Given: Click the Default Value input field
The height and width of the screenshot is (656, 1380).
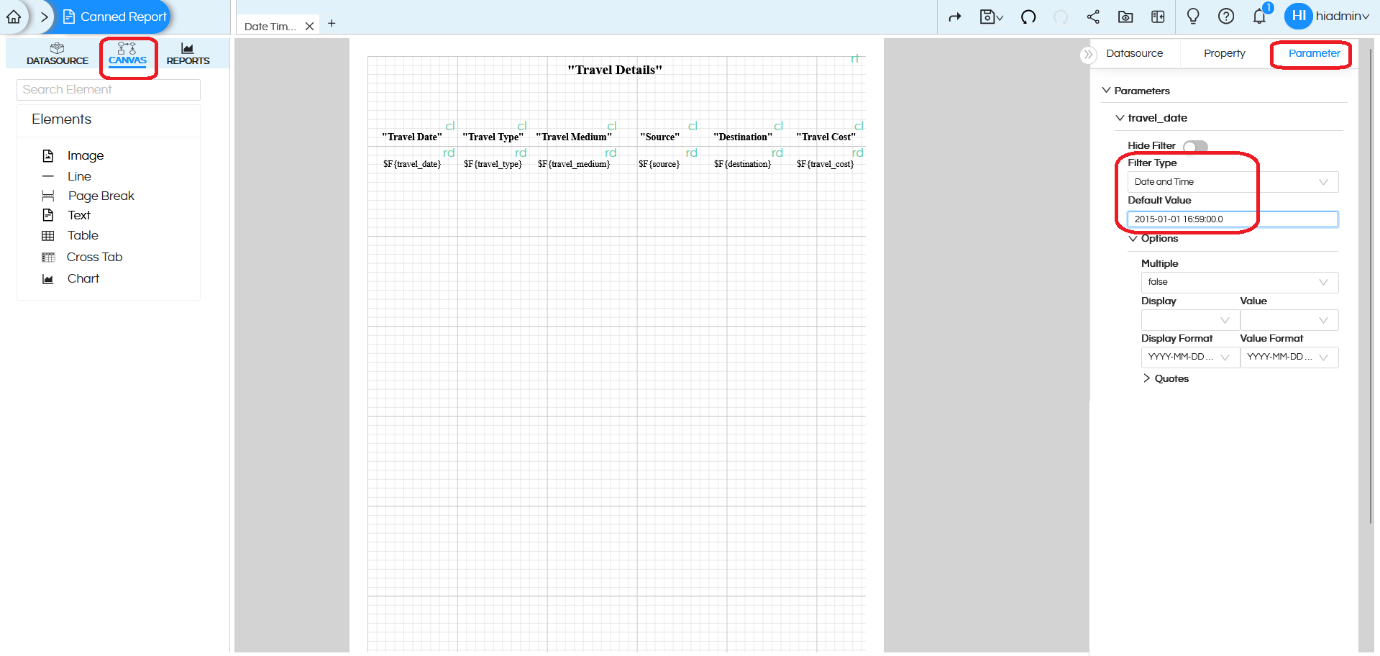Looking at the screenshot, I should click(1231, 218).
